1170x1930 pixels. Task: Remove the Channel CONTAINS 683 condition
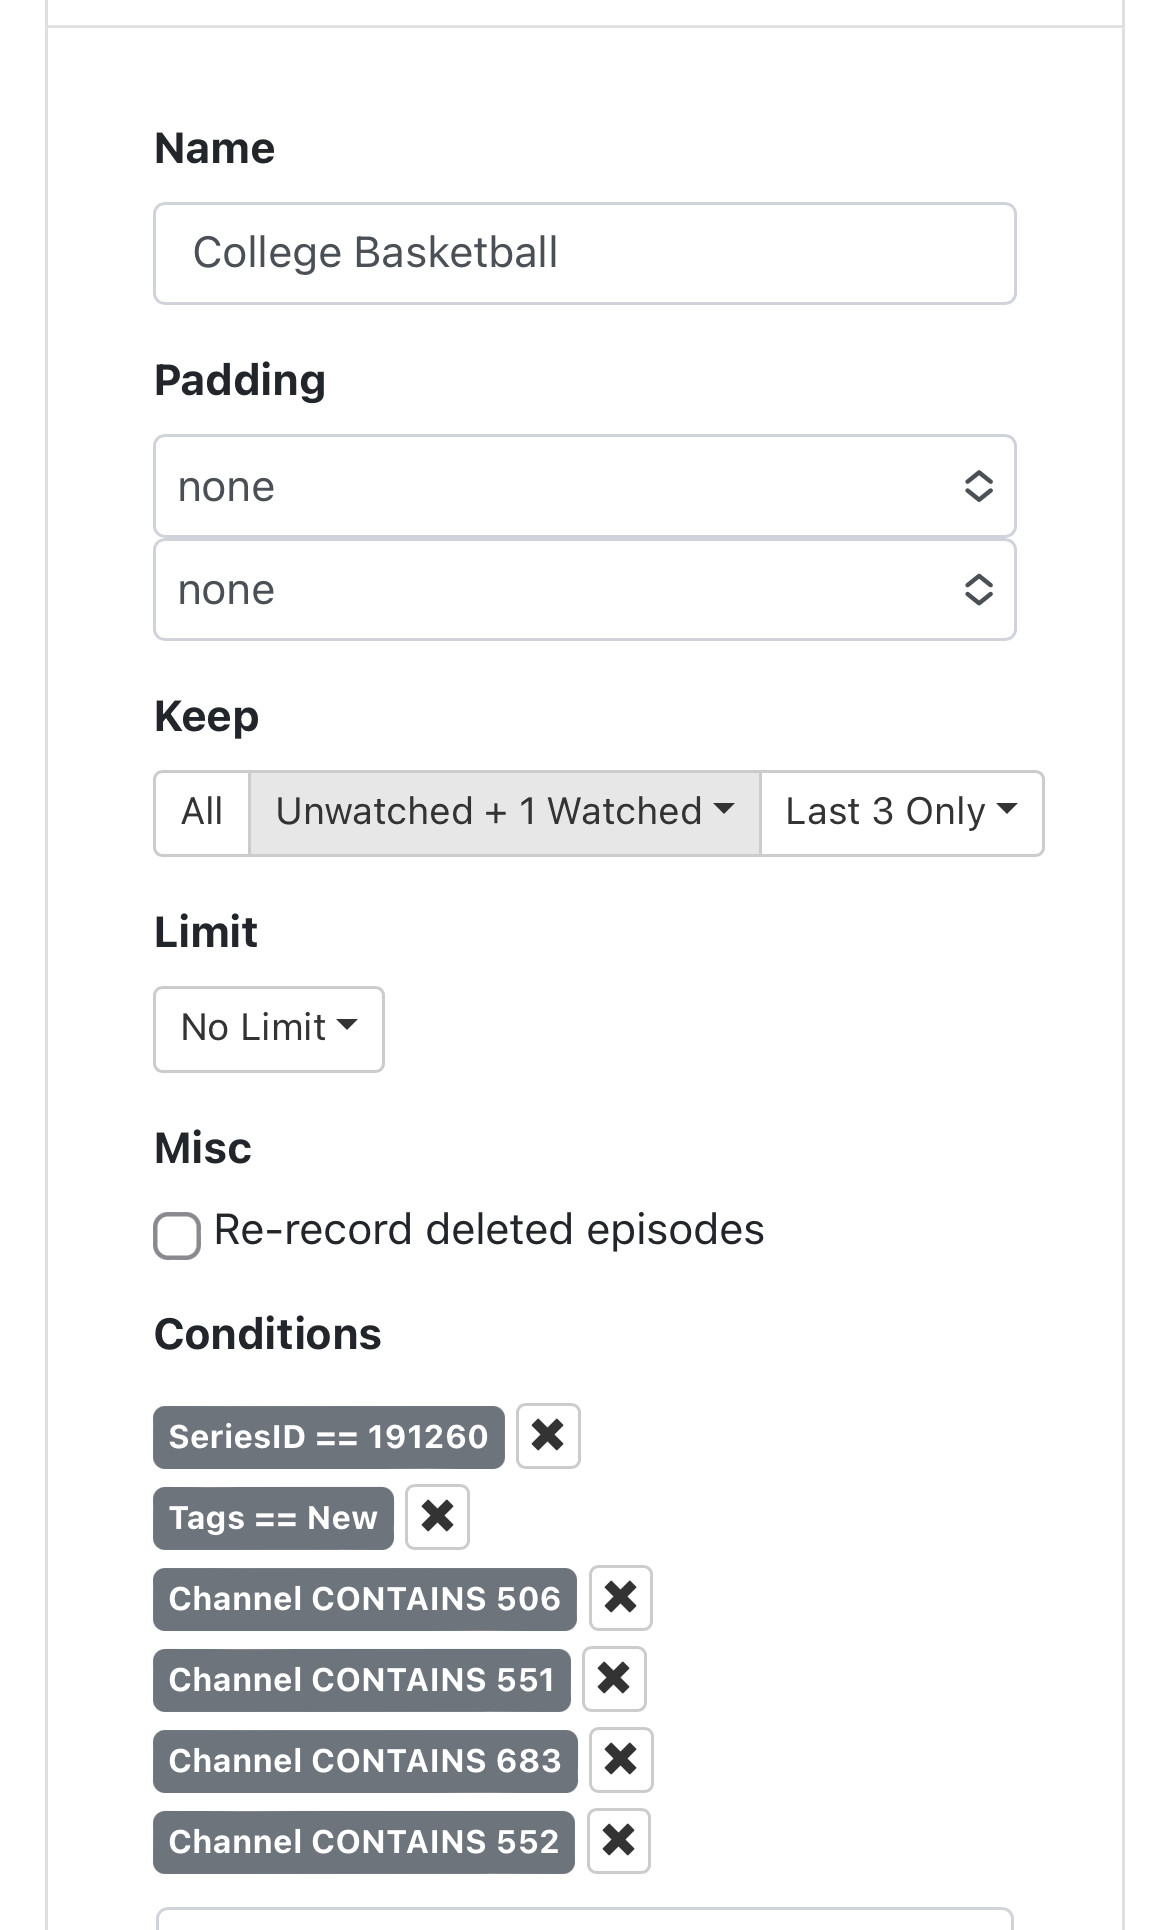(x=620, y=1760)
